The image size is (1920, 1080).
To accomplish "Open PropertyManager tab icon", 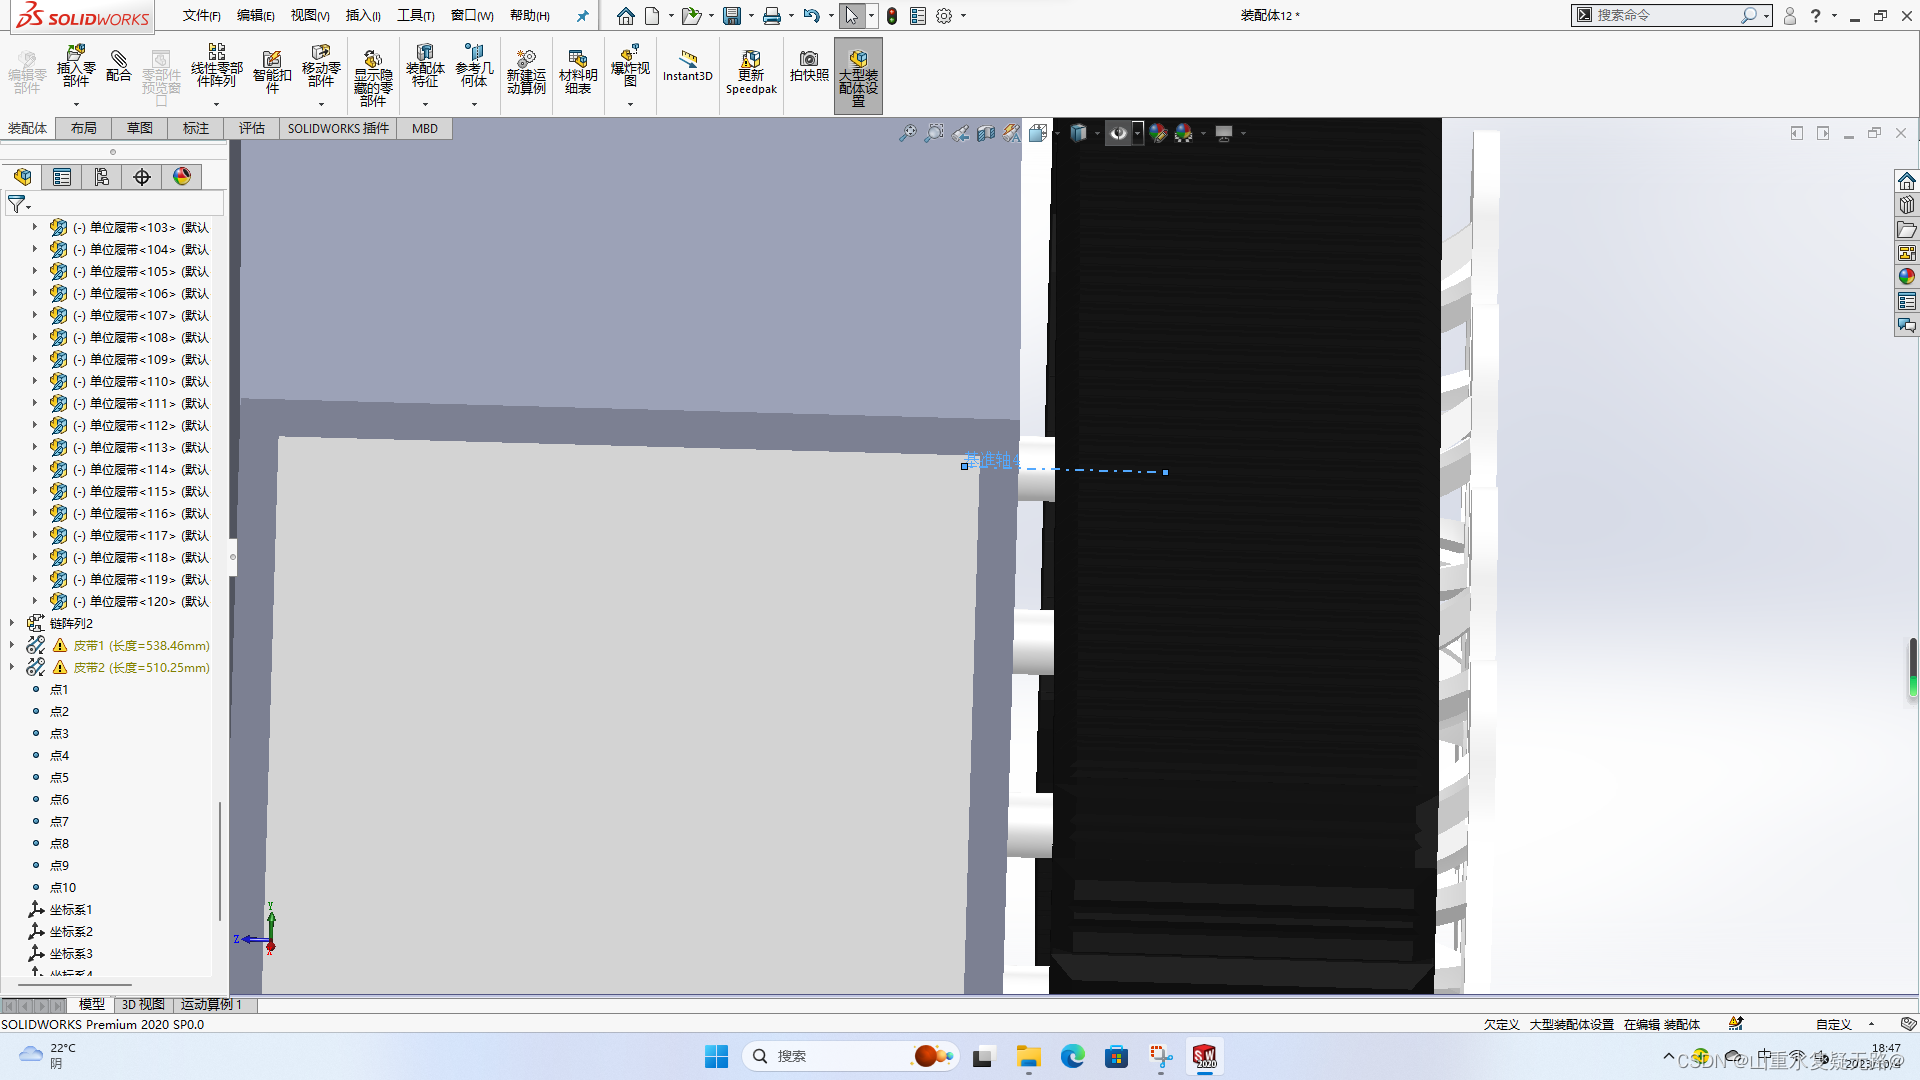I will tap(62, 177).
